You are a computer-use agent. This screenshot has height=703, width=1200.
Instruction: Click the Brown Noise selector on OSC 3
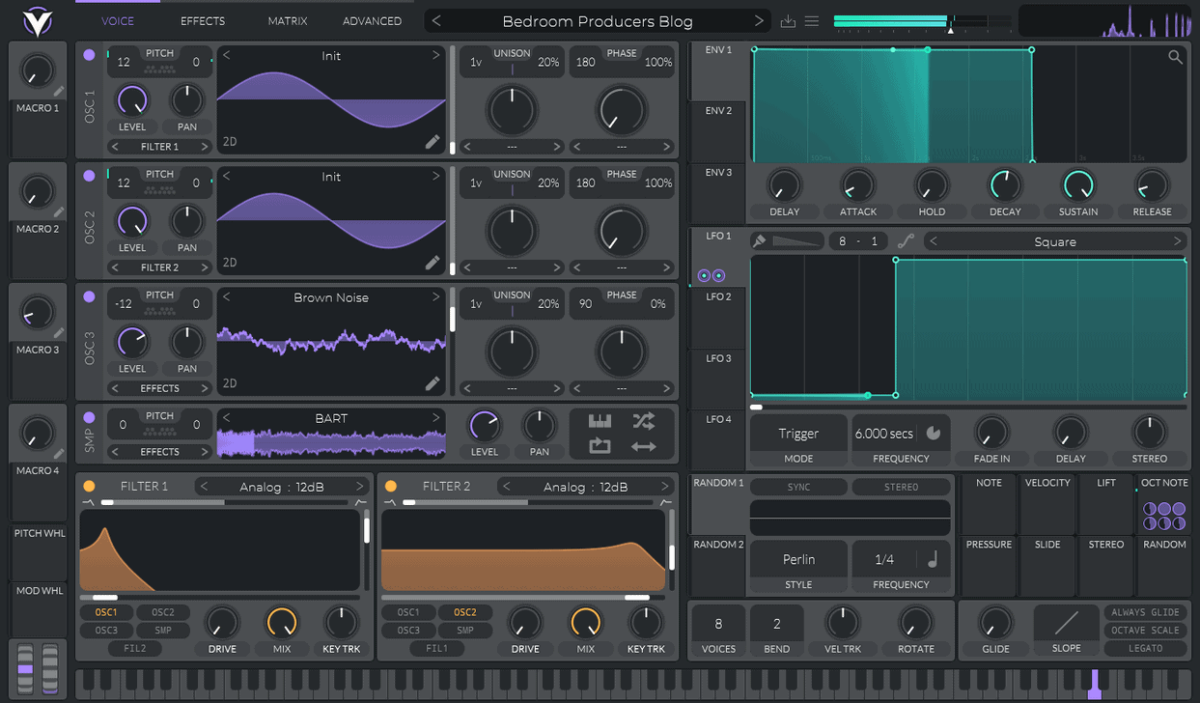point(331,297)
